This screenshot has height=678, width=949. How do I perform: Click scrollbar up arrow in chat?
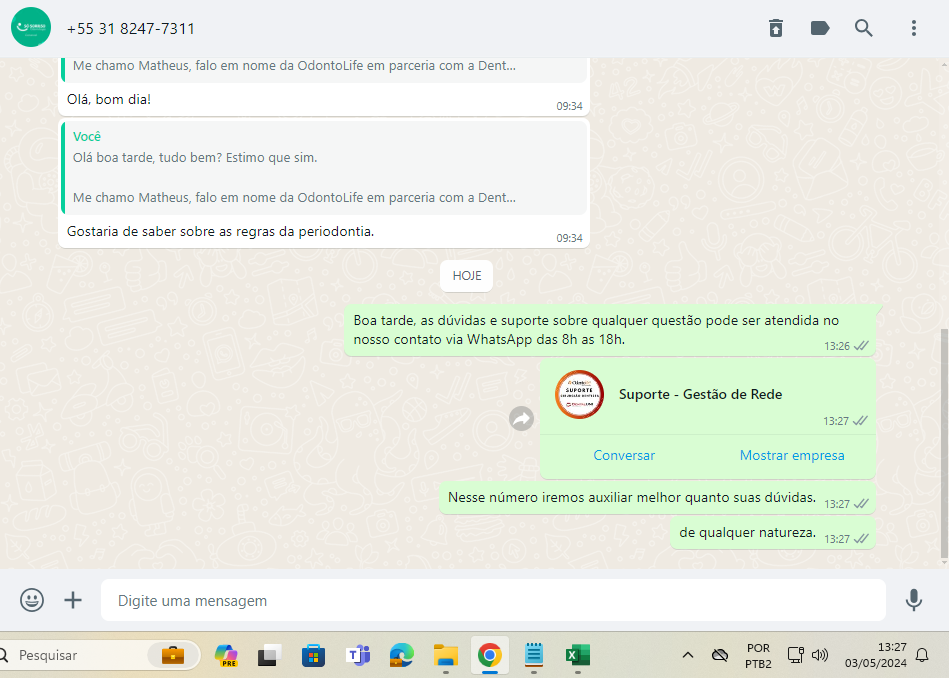(945, 64)
